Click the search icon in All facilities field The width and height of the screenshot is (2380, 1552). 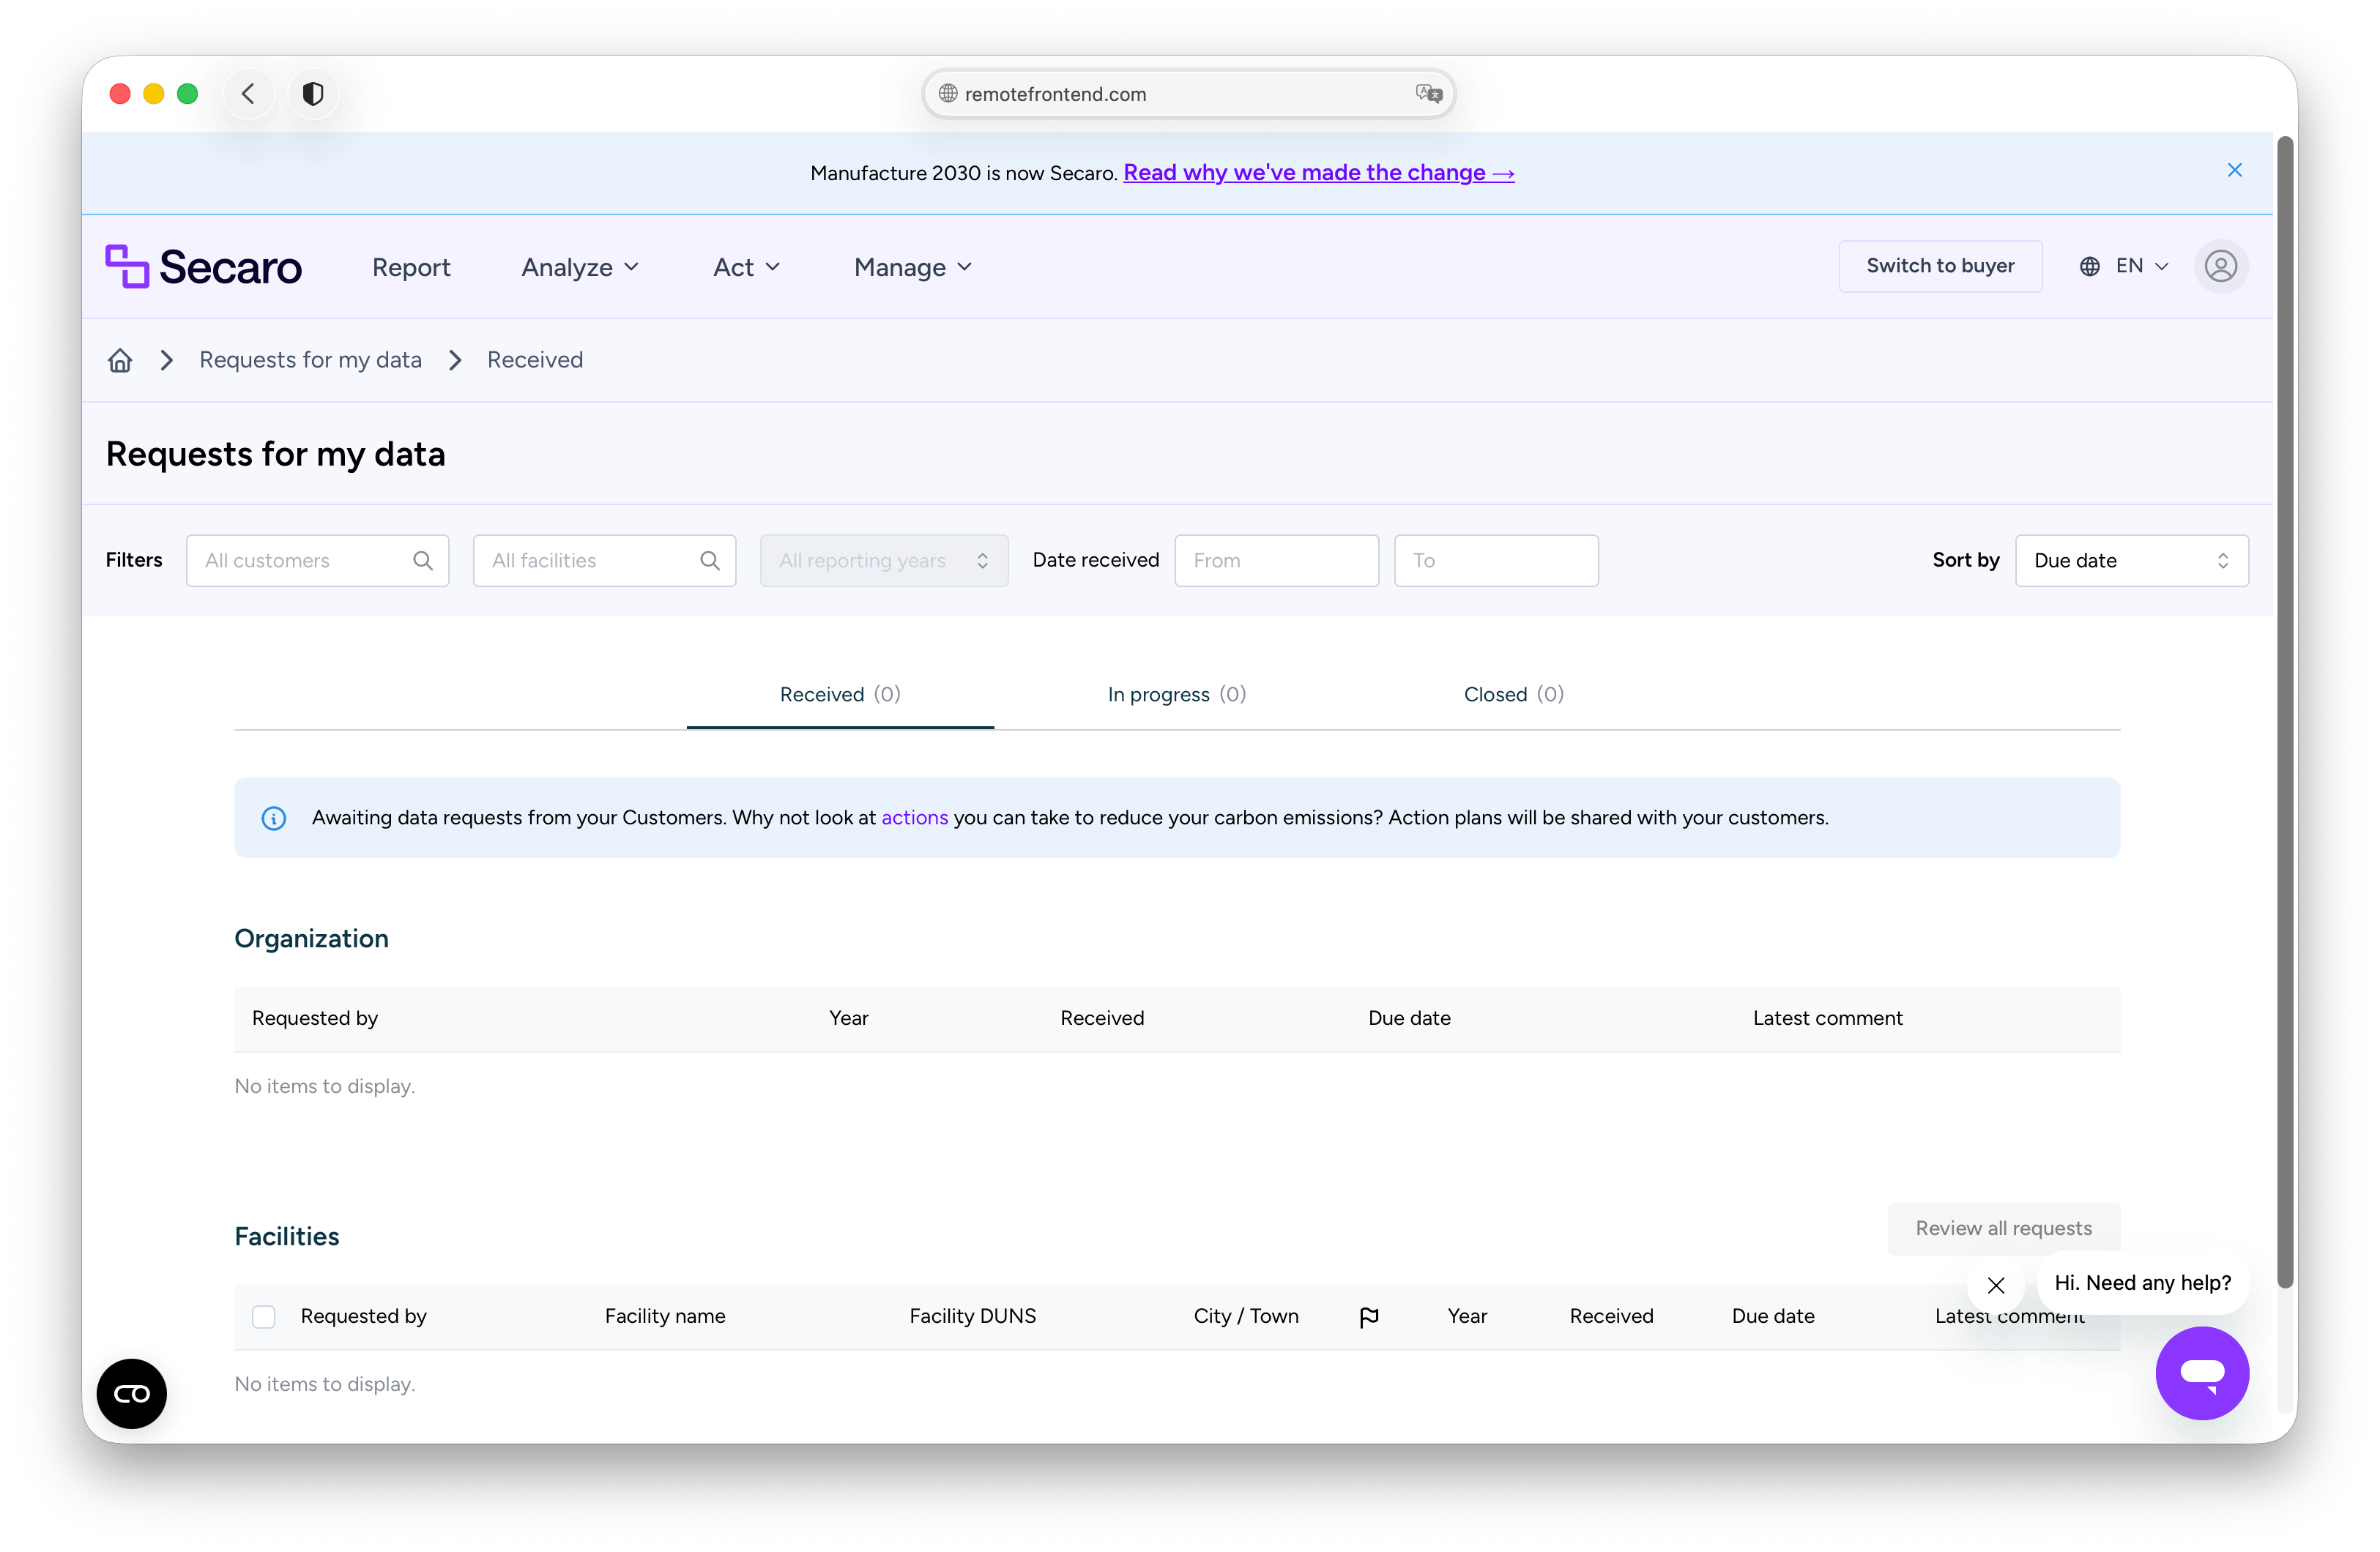(710, 560)
